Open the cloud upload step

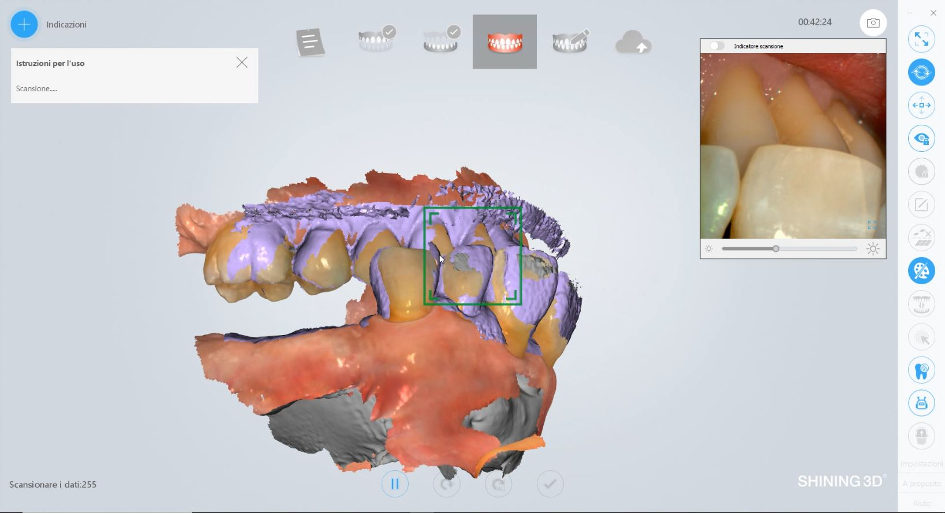coord(633,42)
